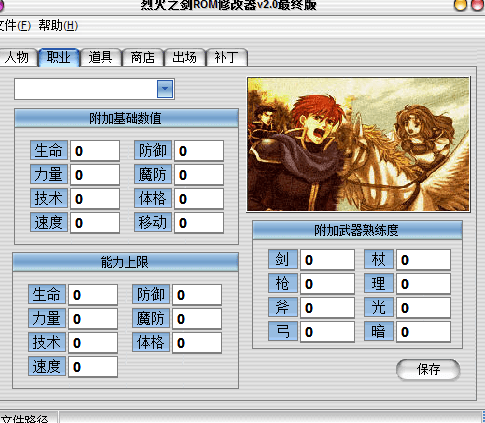Click the 文件路径 status bar label
Viewport: 485px width, 423px height.
pyautogui.click(x=24, y=418)
